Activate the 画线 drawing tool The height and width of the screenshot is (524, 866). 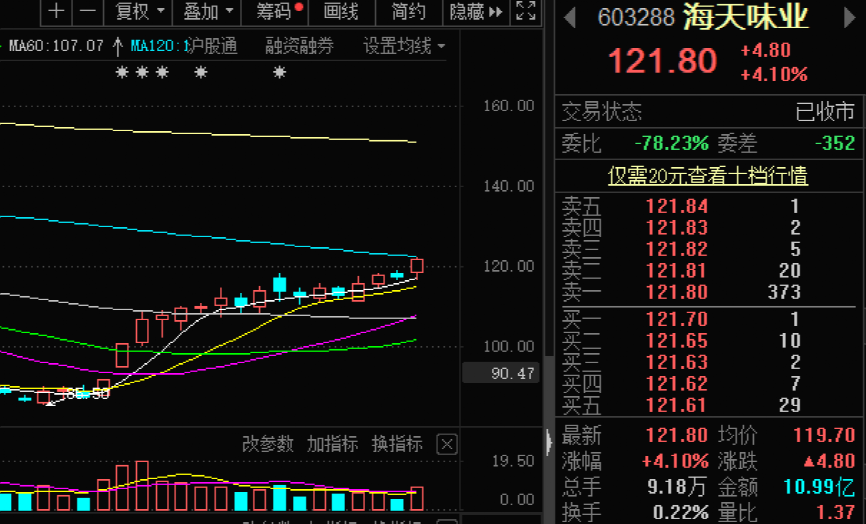pyautogui.click(x=343, y=11)
